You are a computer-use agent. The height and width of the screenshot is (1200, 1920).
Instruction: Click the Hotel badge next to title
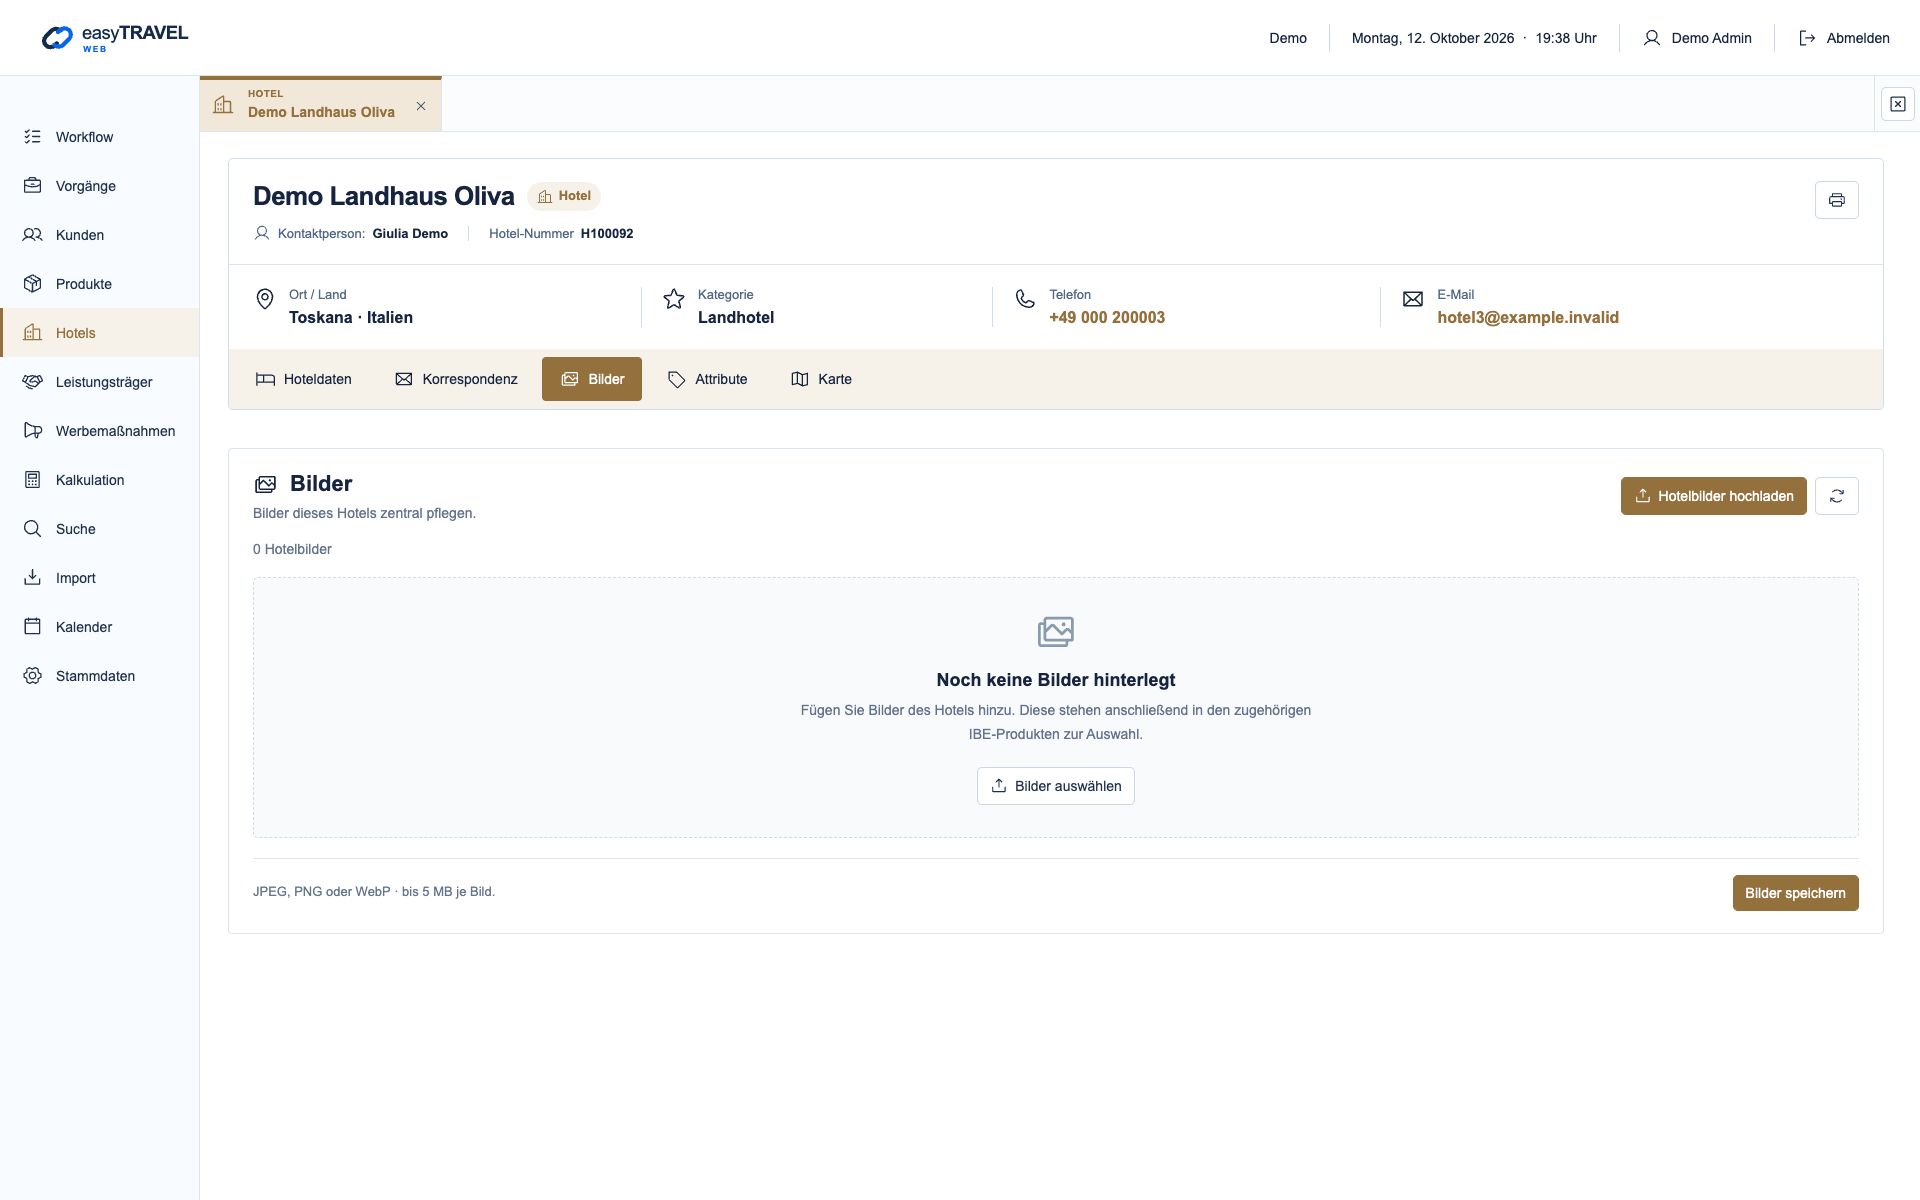point(564,196)
